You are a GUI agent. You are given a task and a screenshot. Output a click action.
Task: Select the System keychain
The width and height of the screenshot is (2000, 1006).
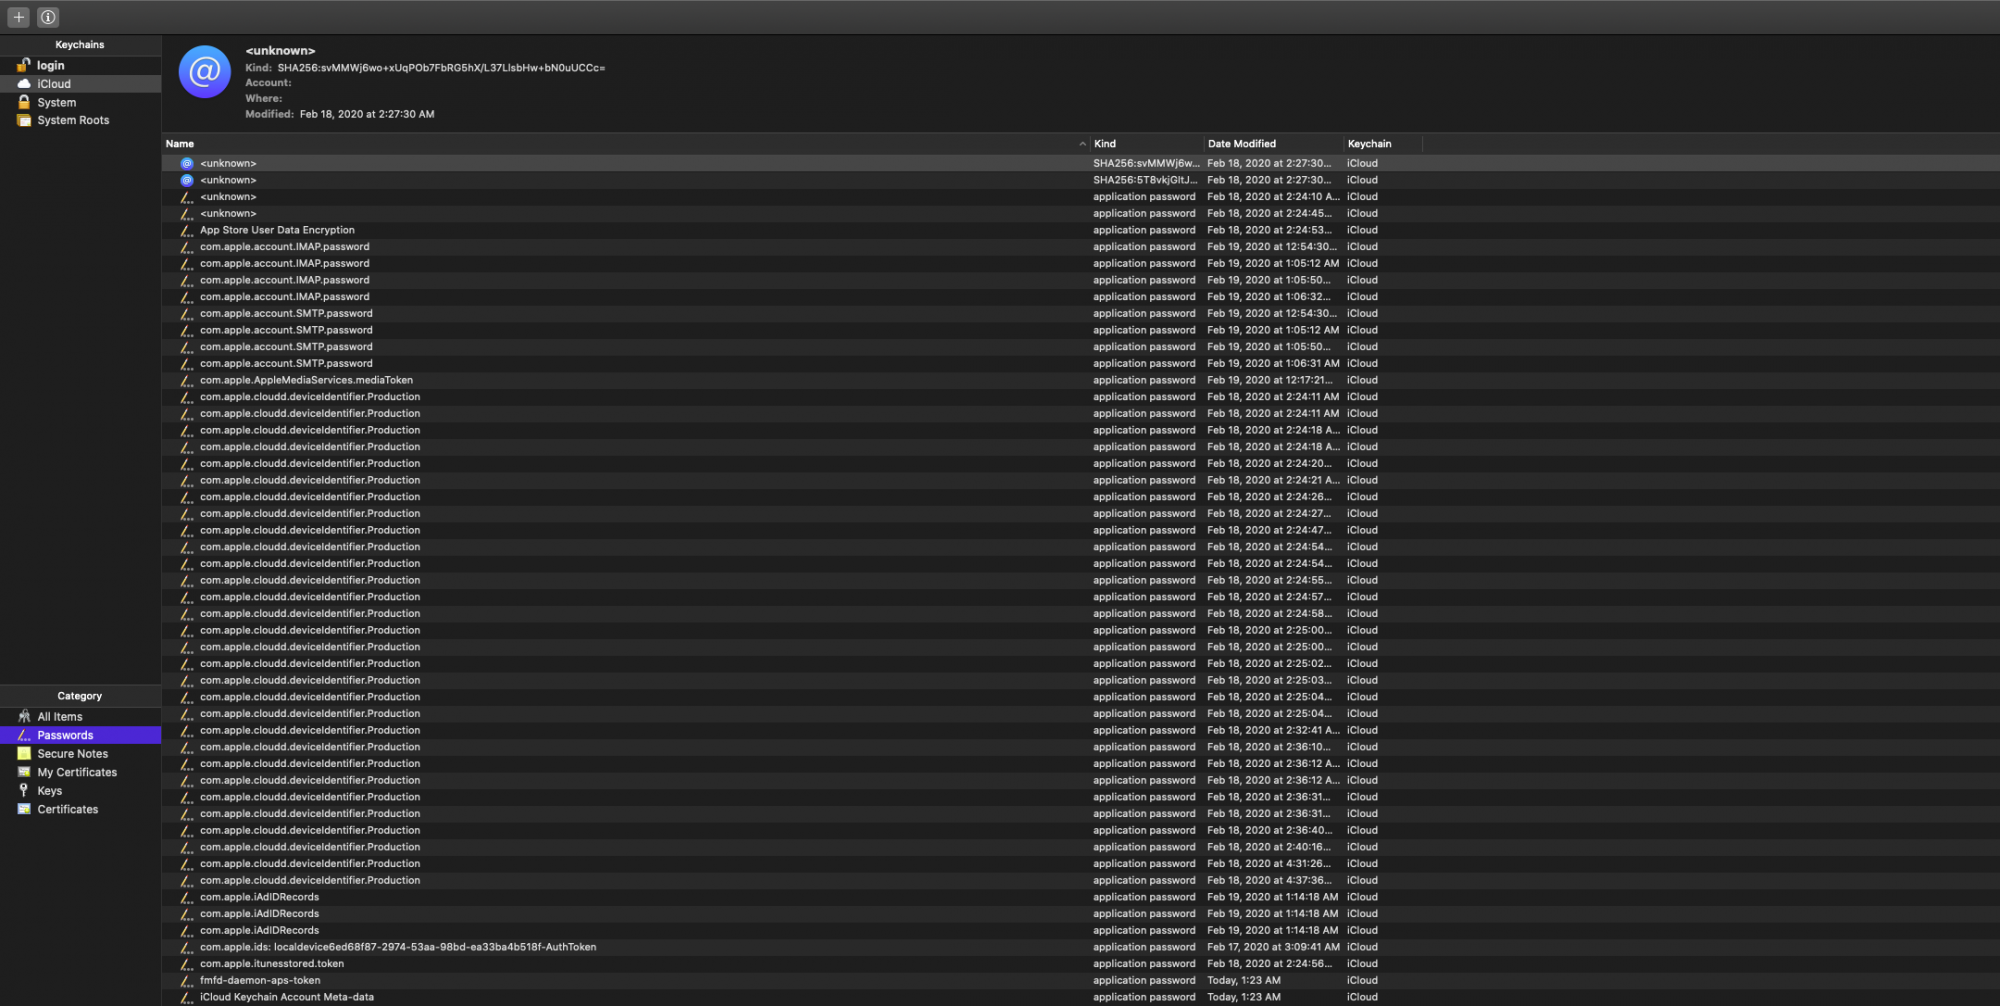(80, 102)
